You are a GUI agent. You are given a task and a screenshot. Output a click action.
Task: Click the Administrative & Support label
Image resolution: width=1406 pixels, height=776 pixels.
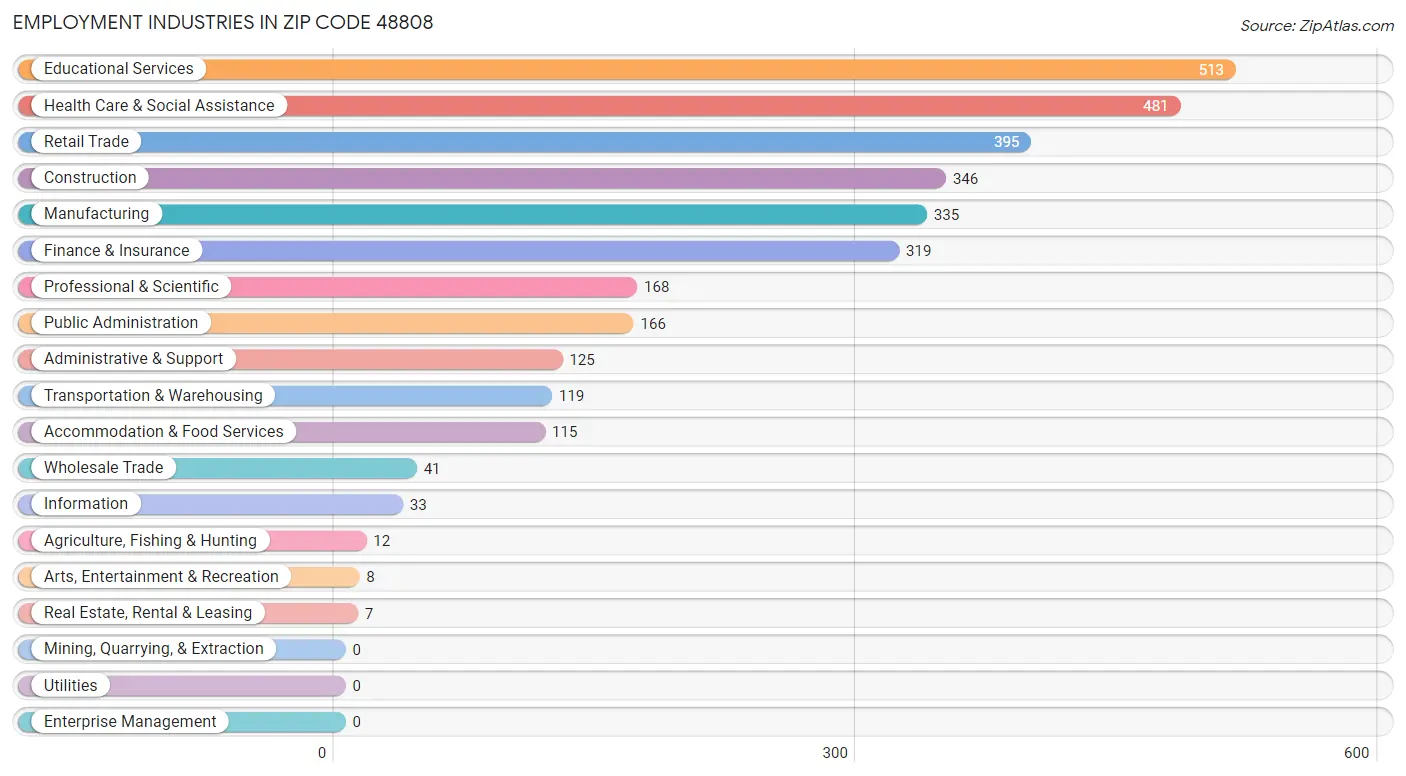(134, 359)
